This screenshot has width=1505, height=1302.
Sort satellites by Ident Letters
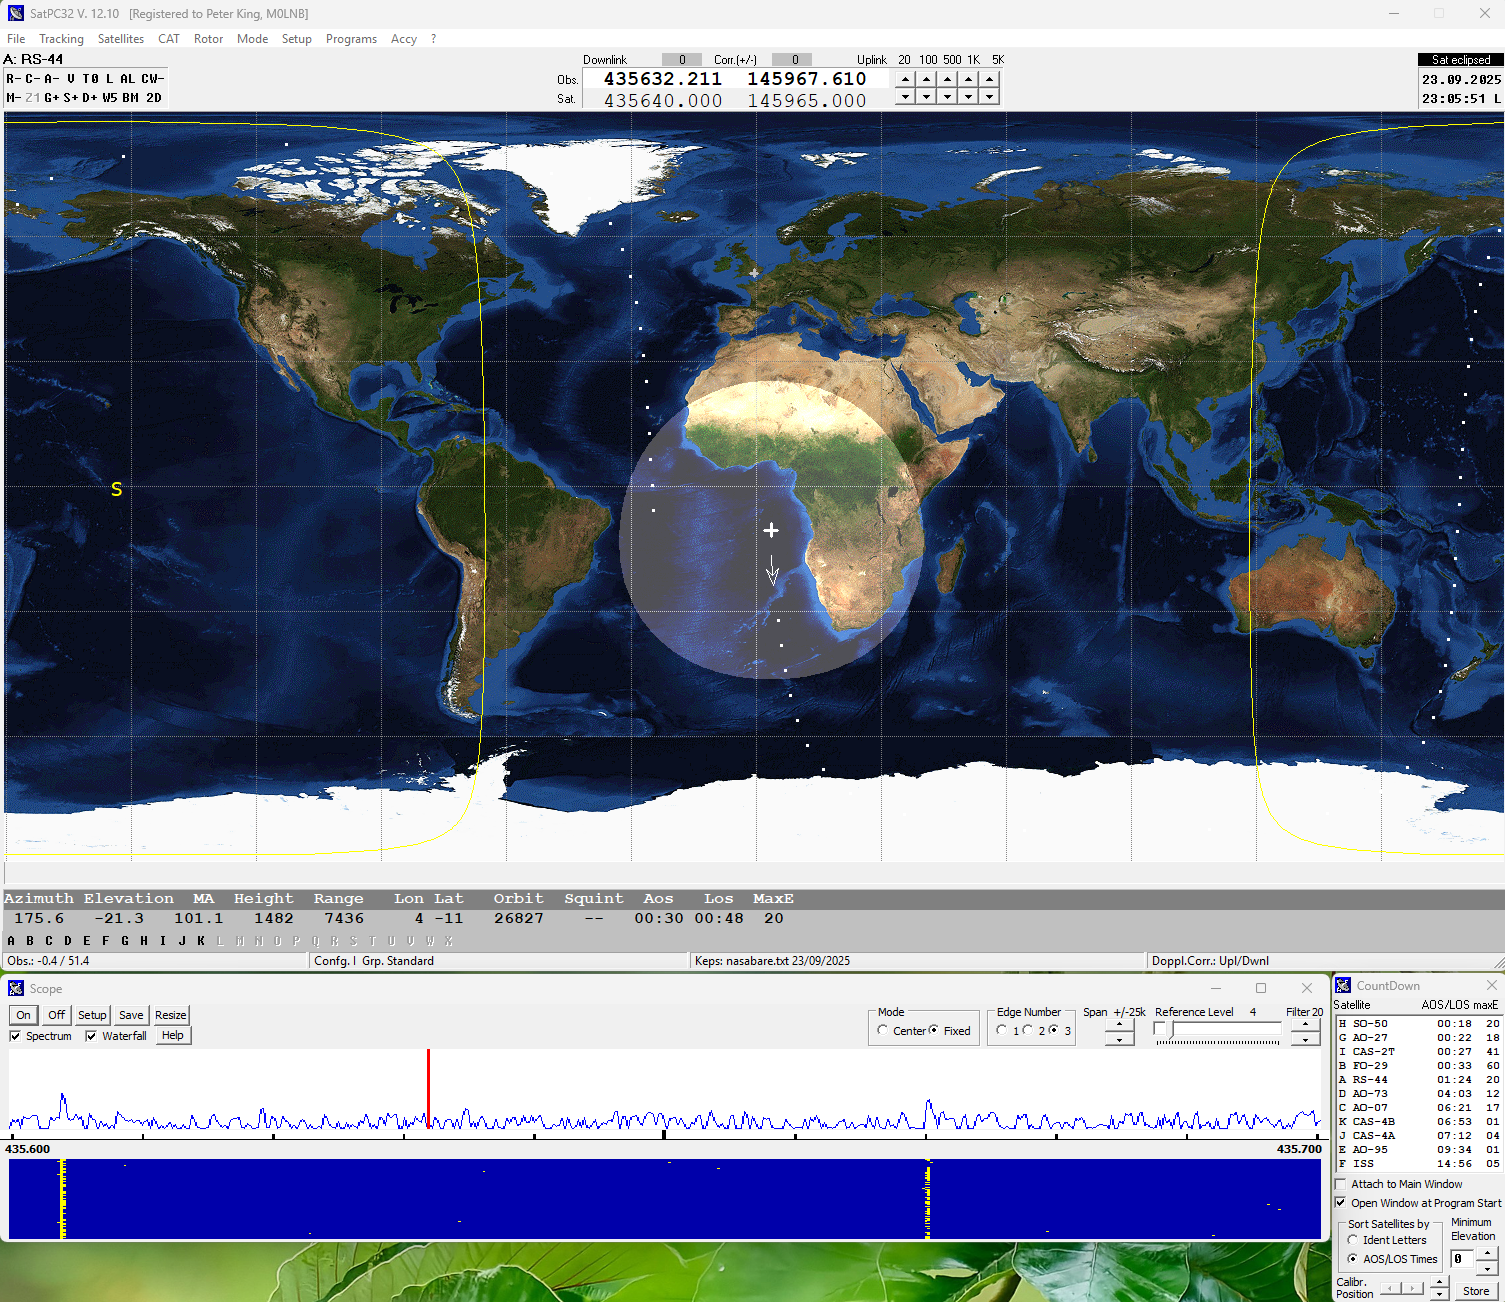[x=1352, y=1240]
